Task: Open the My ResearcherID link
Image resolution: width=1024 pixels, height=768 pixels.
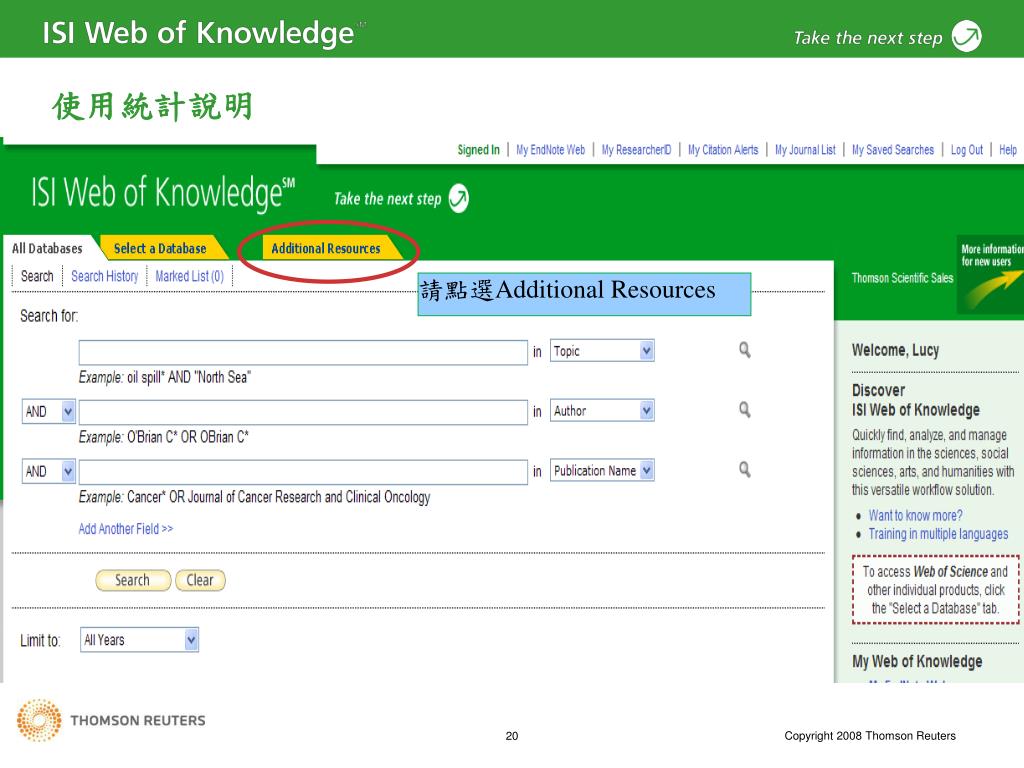Action: (636, 150)
